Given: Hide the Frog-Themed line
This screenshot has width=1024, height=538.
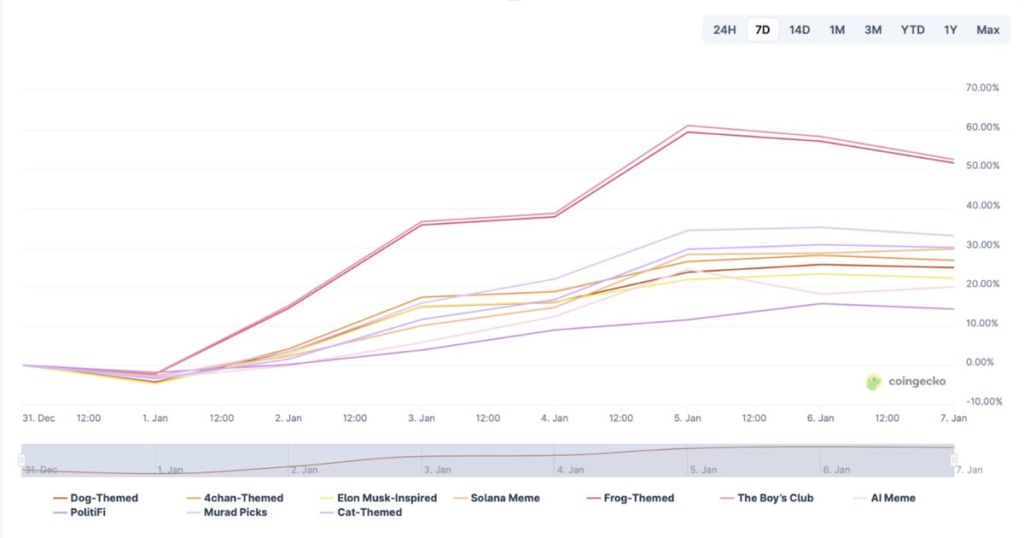Looking at the screenshot, I should (x=634, y=498).
